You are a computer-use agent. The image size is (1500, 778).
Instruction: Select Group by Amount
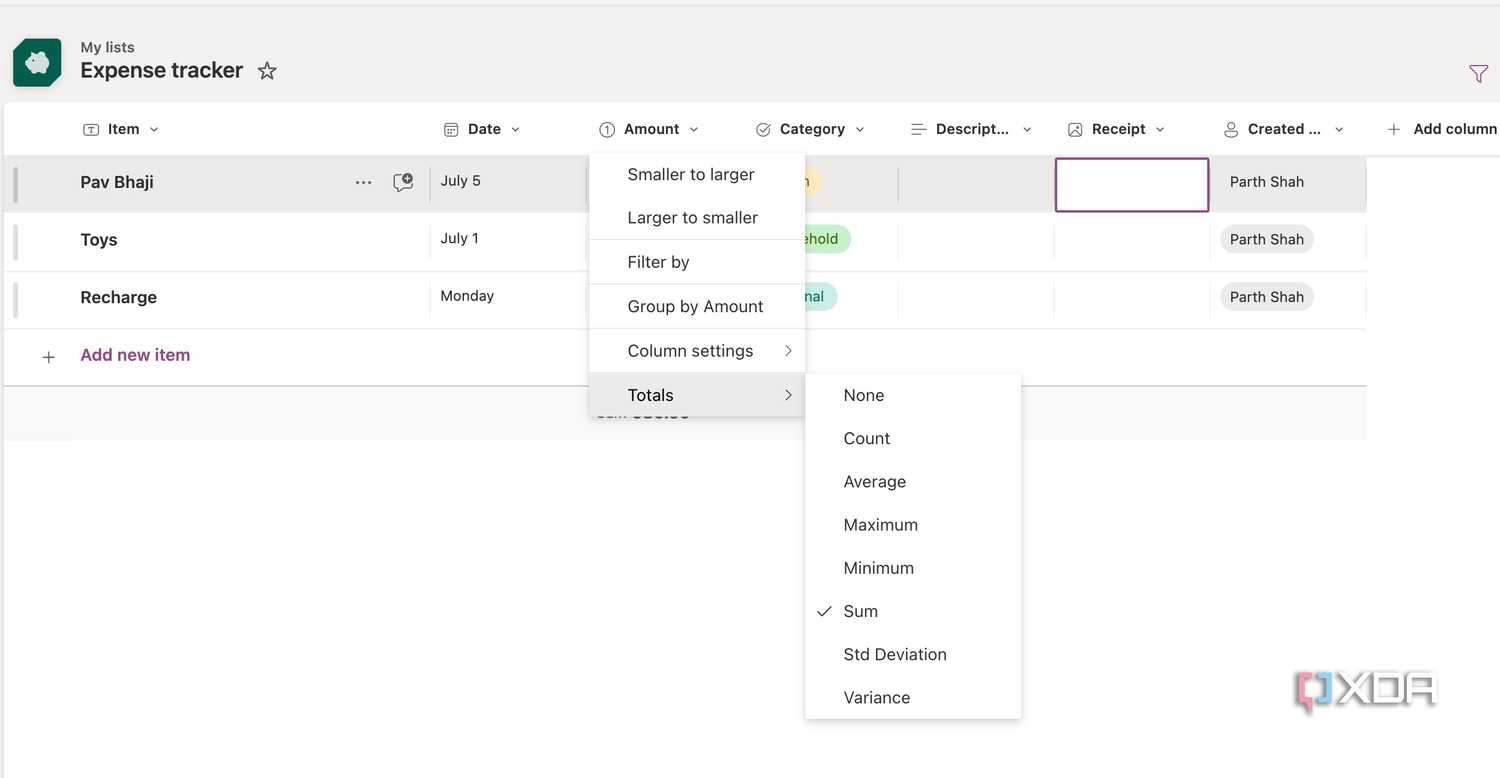point(697,306)
